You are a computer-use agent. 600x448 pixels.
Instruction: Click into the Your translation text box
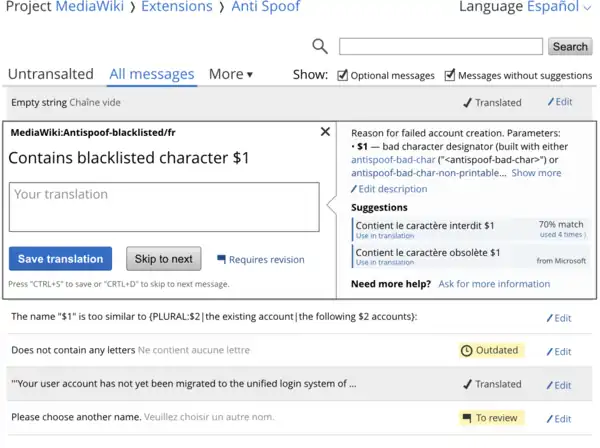(164, 207)
